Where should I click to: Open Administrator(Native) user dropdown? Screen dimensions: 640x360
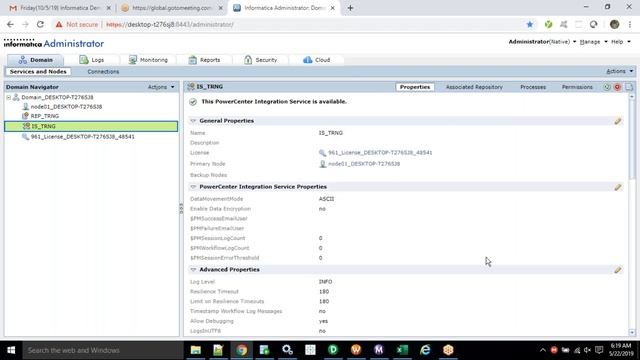(542, 42)
